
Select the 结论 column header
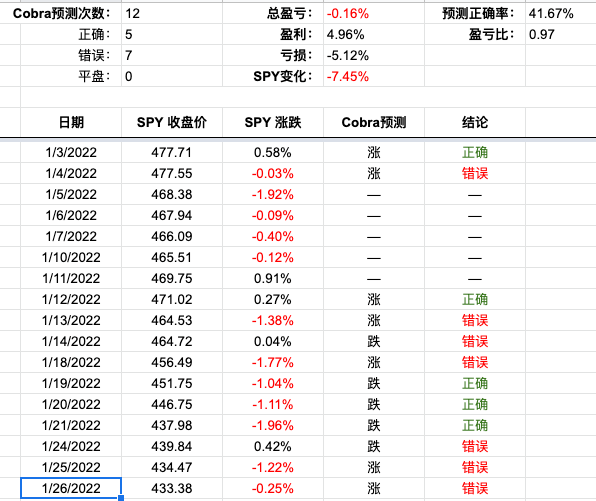(x=475, y=122)
